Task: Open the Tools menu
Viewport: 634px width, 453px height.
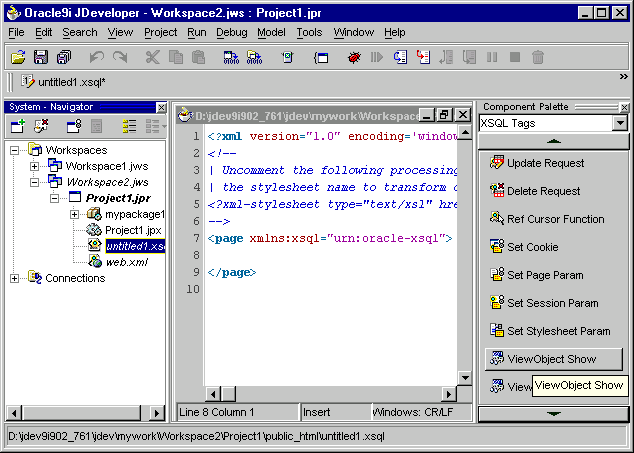Action: (309, 32)
